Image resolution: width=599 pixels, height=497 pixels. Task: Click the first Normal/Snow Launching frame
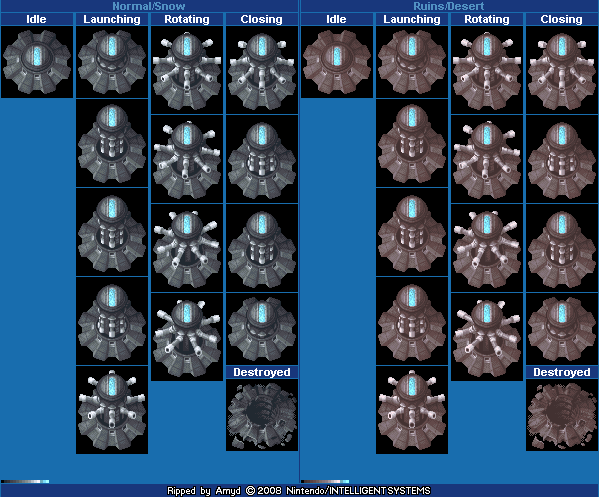(x=112, y=62)
